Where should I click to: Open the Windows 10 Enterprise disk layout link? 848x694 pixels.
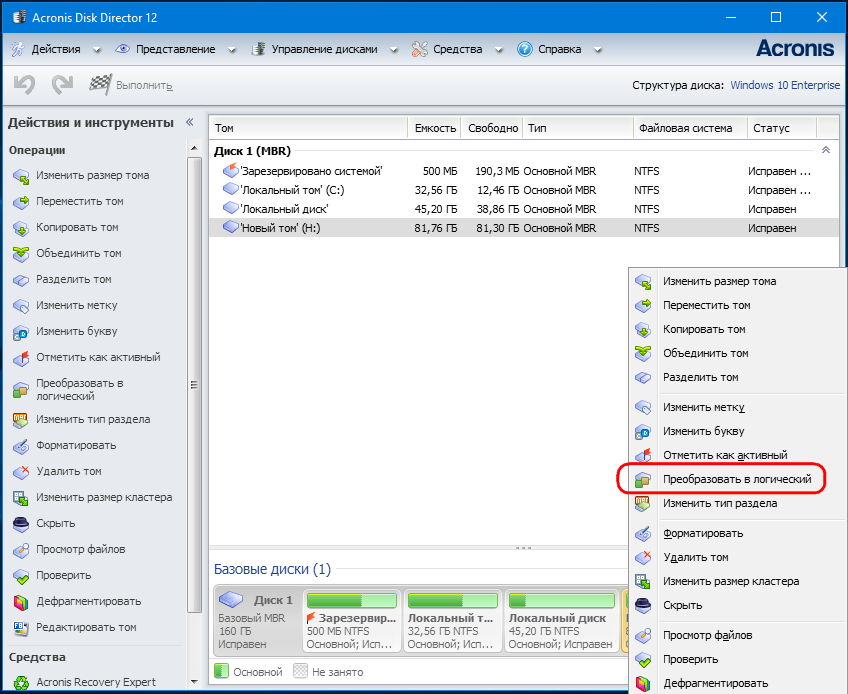tap(785, 86)
